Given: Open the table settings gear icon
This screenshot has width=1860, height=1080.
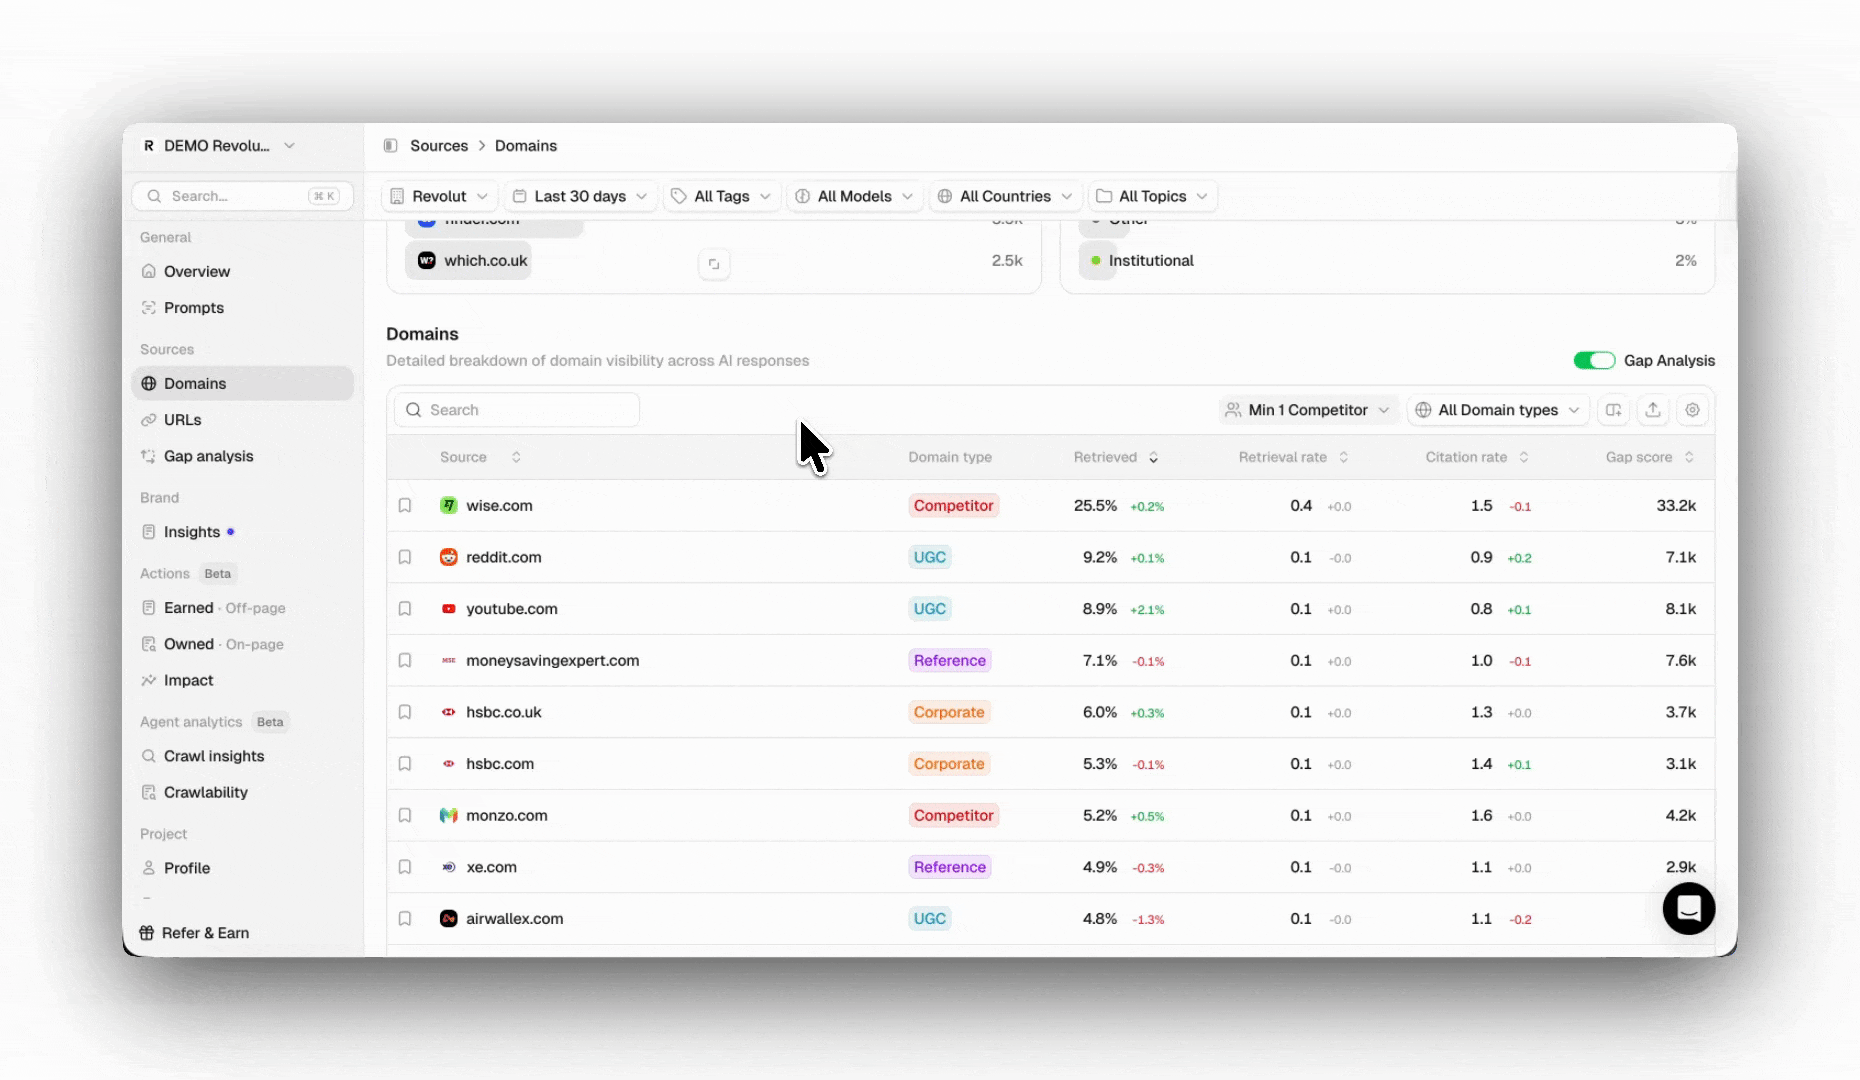Looking at the screenshot, I should pyautogui.click(x=1692, y=410).
